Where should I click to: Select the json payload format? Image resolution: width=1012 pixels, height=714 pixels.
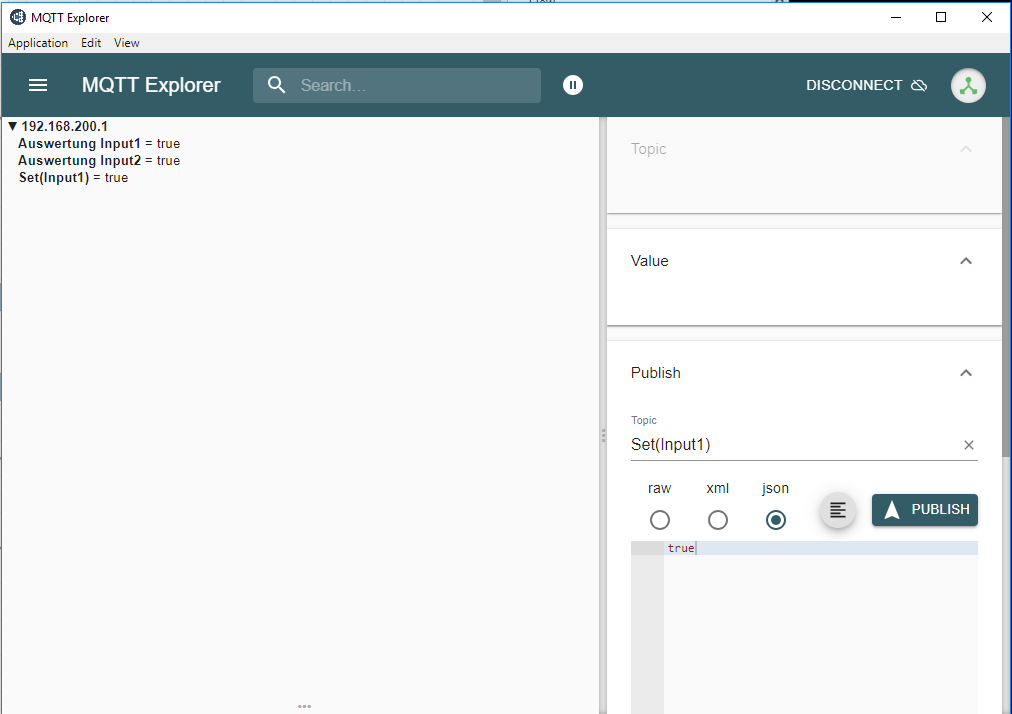(775, 520)
